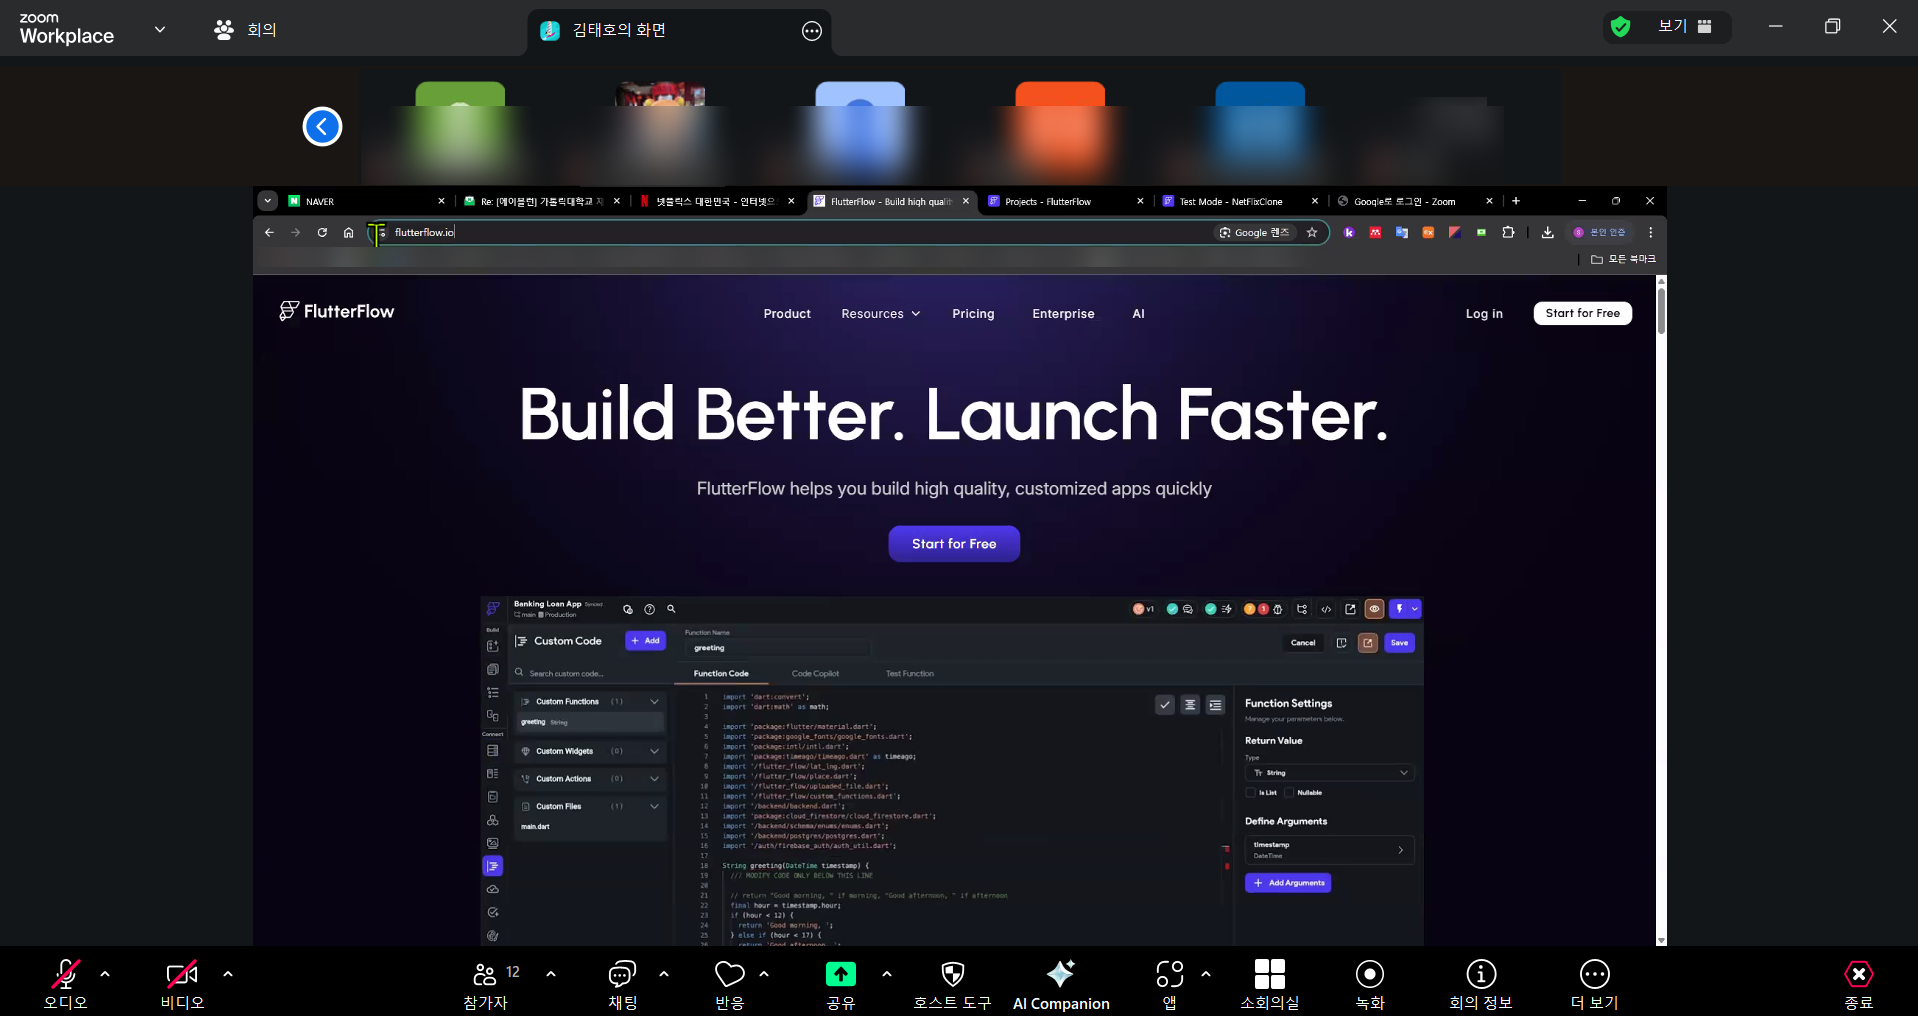Viewport: 1918px width, 1016px height.
Task: Open the 본인 인증 profile button
Action: (x=1600, y=232)
